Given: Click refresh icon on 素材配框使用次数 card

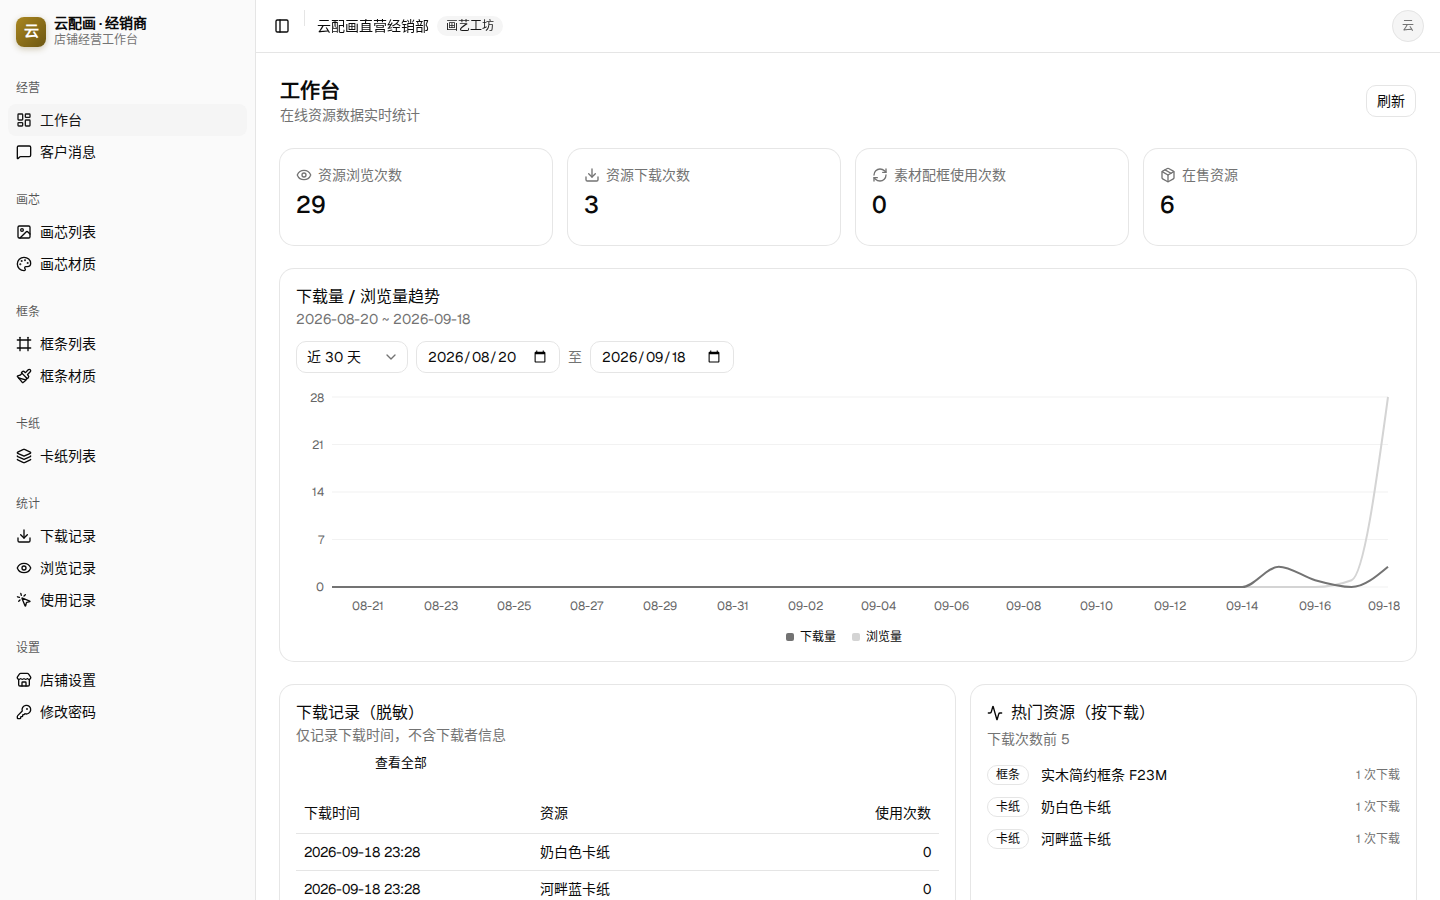Looking at the screenshot, I should click(x=880, y=175).
